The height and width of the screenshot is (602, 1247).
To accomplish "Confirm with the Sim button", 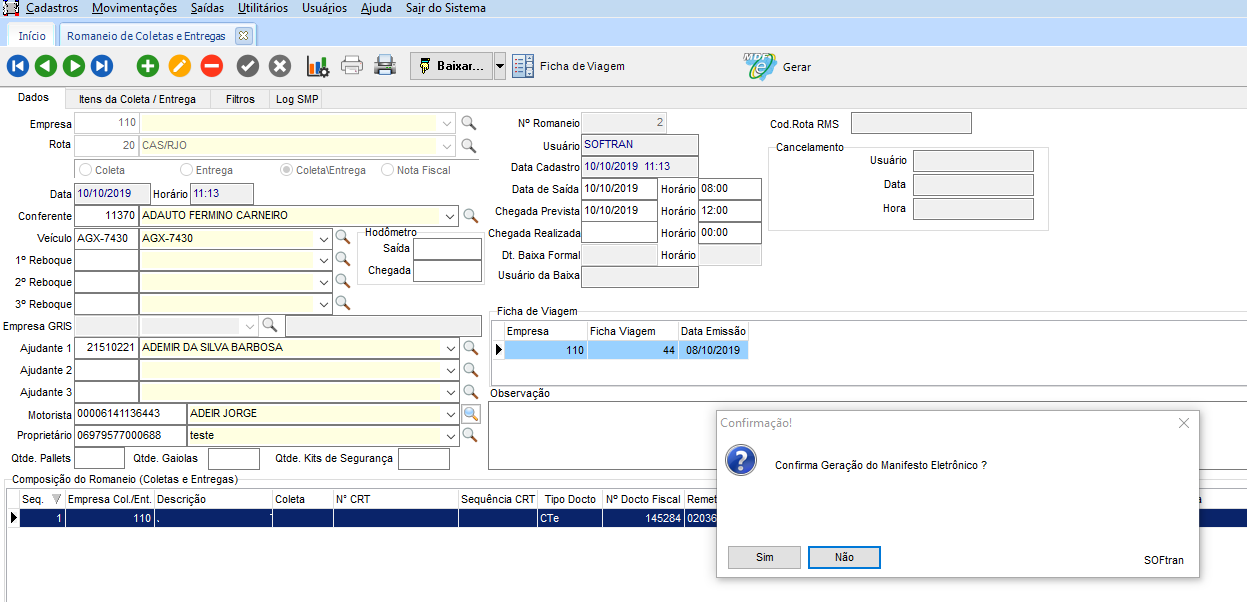I will 764,557.
